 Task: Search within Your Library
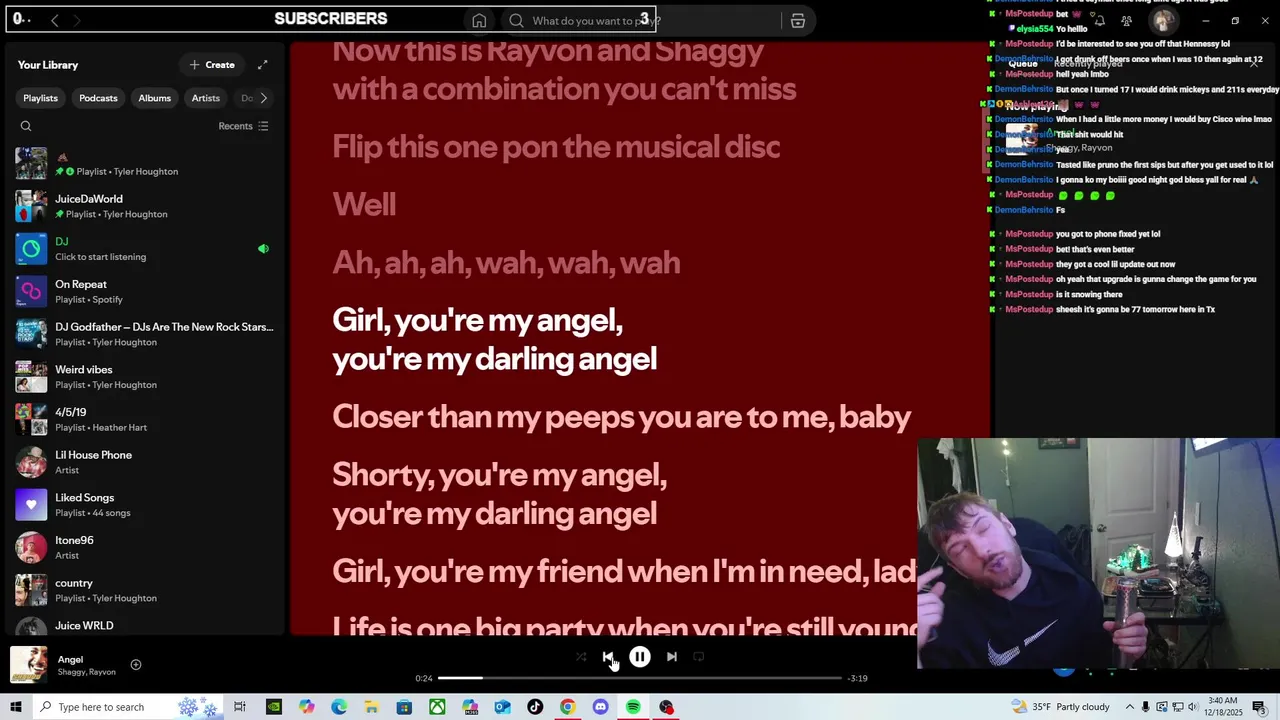(26, 126)
